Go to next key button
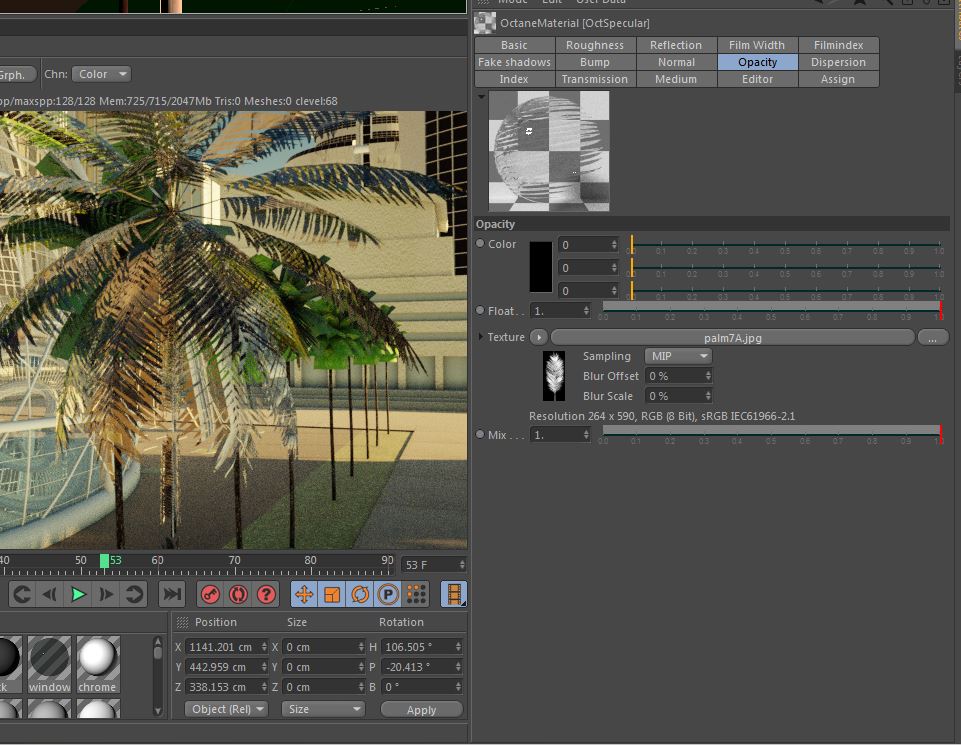The image size is (961, 745). 134,594
